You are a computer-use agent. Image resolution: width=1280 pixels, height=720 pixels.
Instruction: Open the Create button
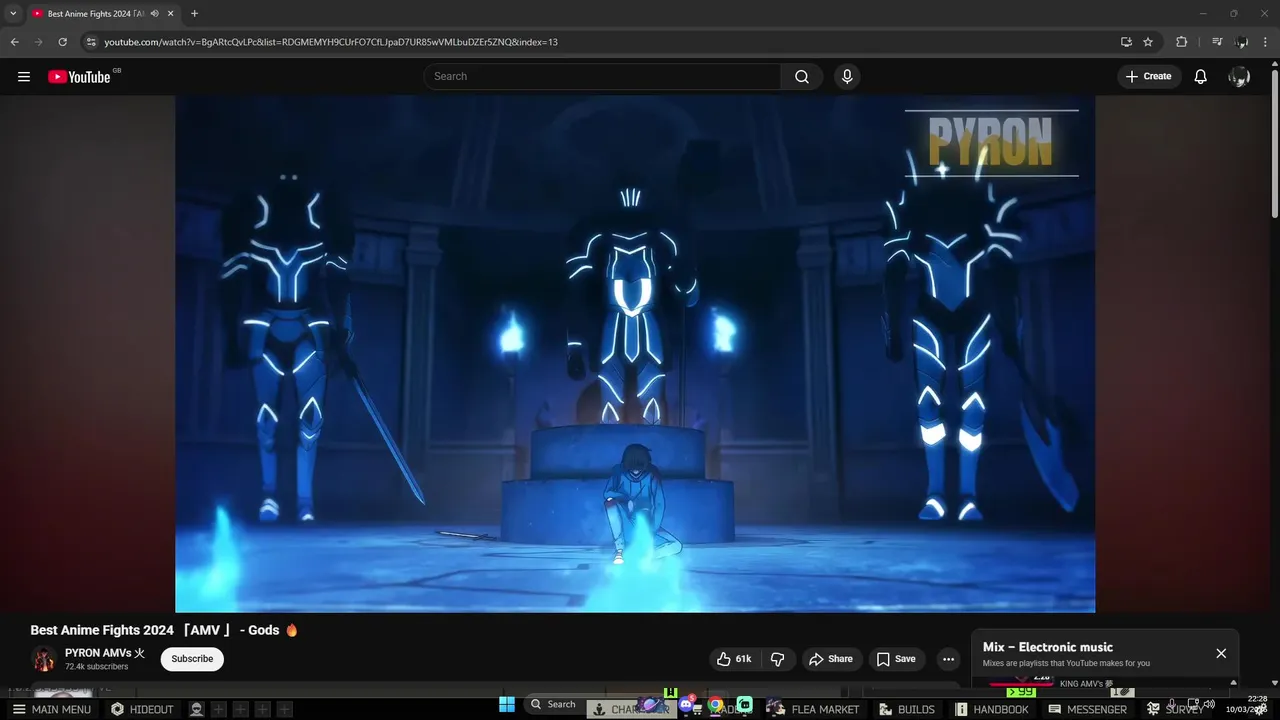1148,76
